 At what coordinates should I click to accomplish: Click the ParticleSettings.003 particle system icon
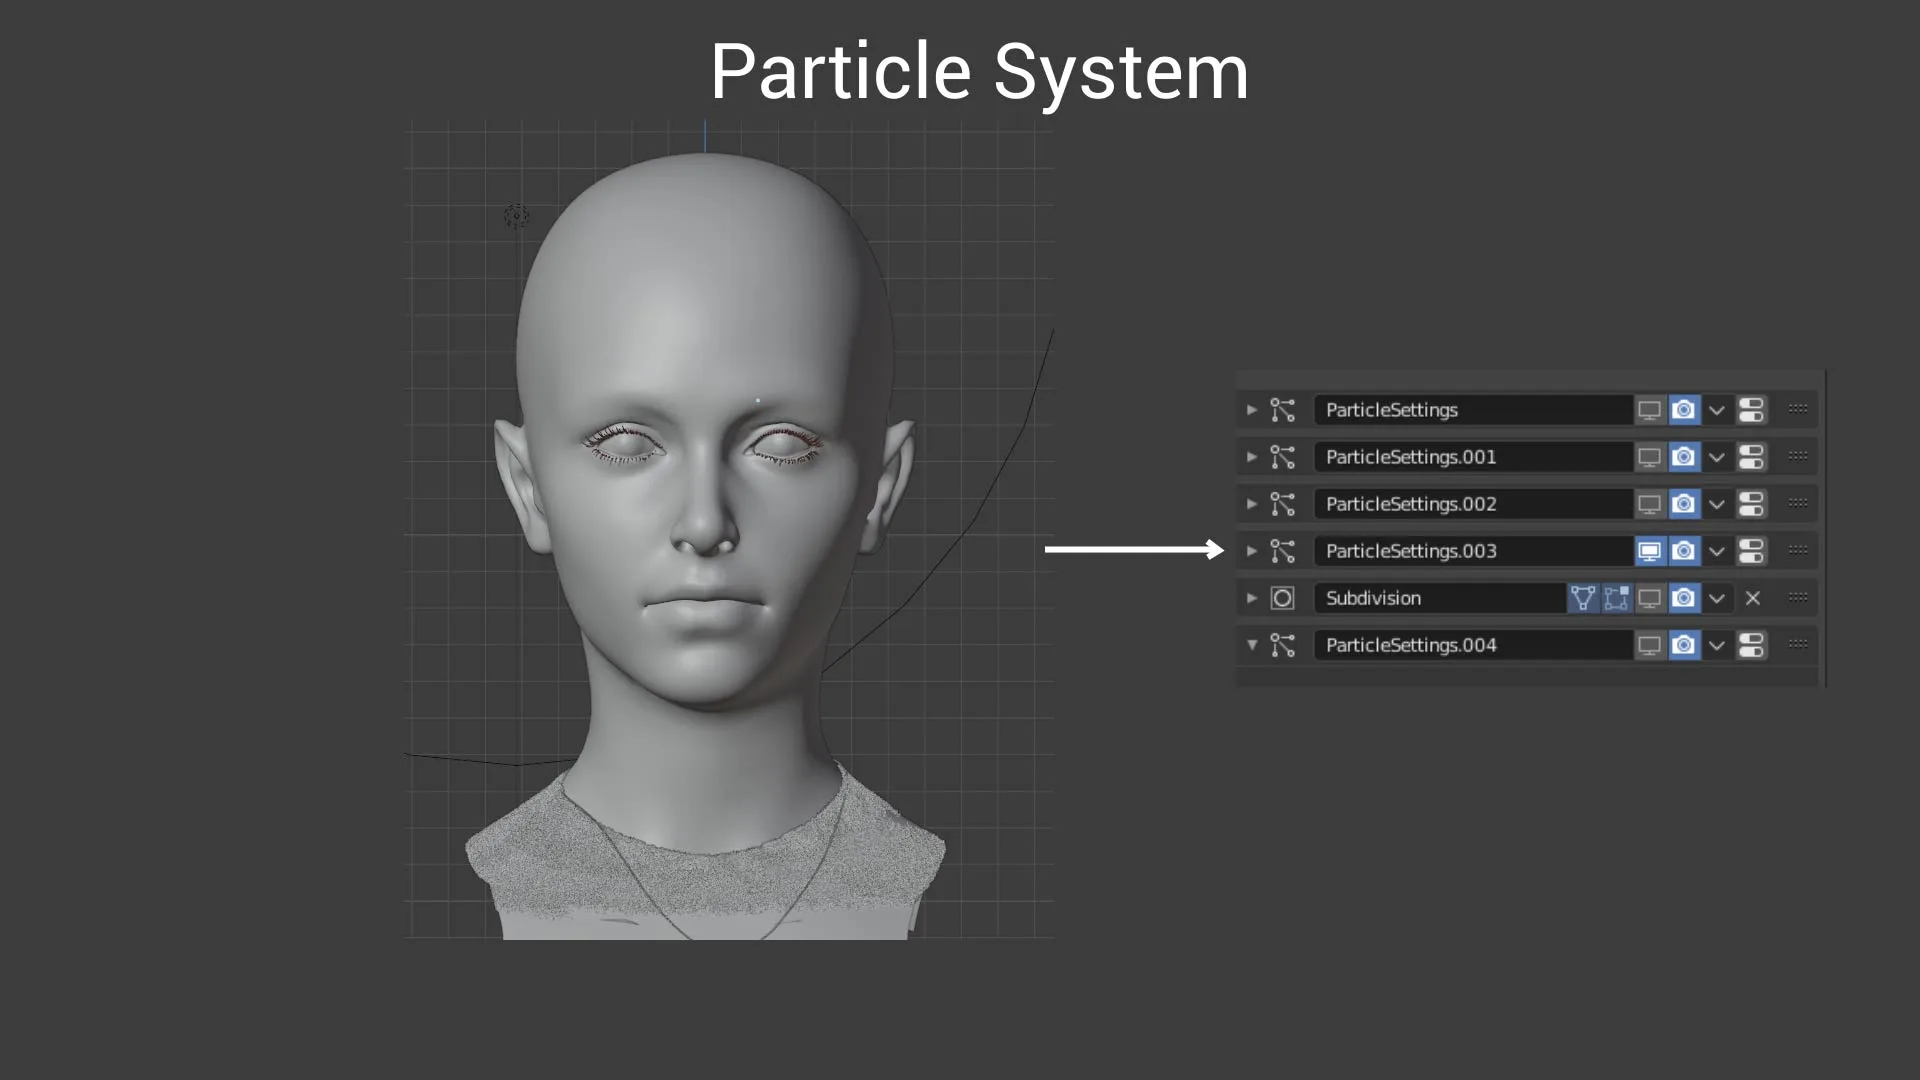1282,551
